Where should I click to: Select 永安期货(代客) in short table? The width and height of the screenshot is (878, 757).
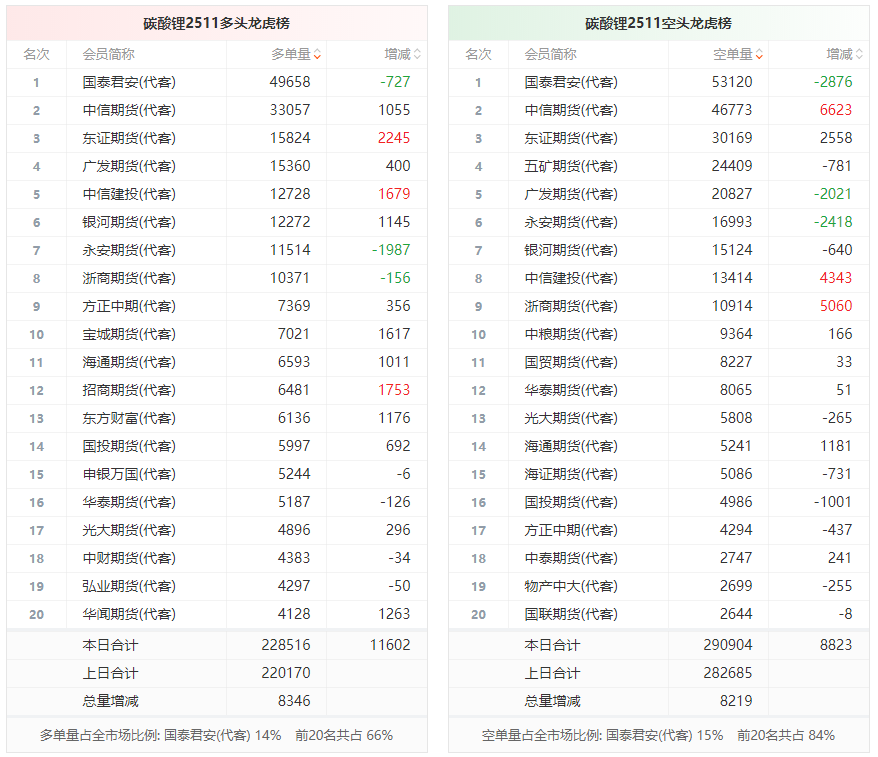[x=571, y=222]
